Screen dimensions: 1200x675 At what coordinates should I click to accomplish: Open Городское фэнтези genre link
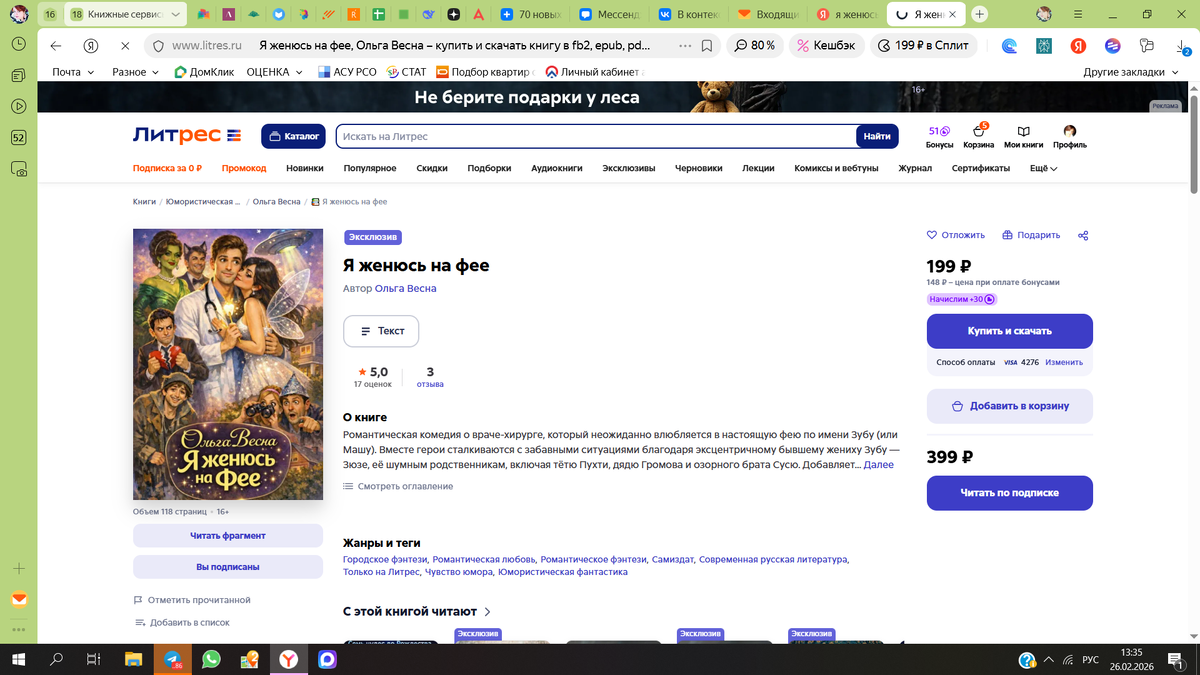[385, 559]
